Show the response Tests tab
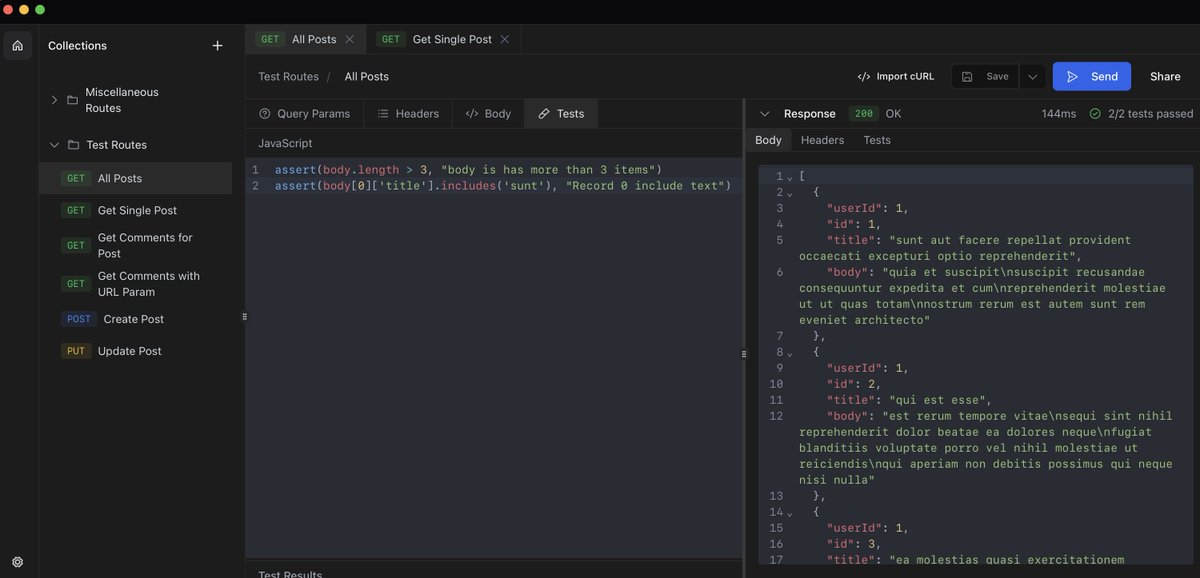 [x=877, y=140]
